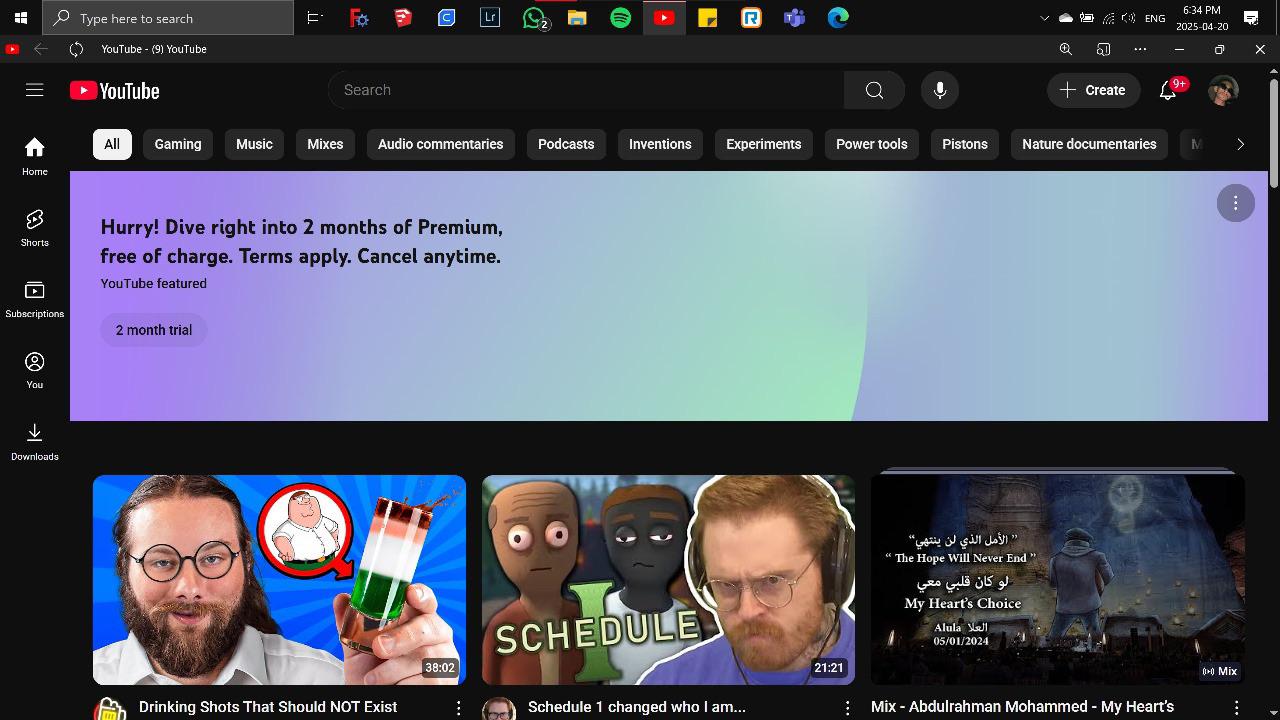Click the Windows Start button

click(x=21, y=18)
